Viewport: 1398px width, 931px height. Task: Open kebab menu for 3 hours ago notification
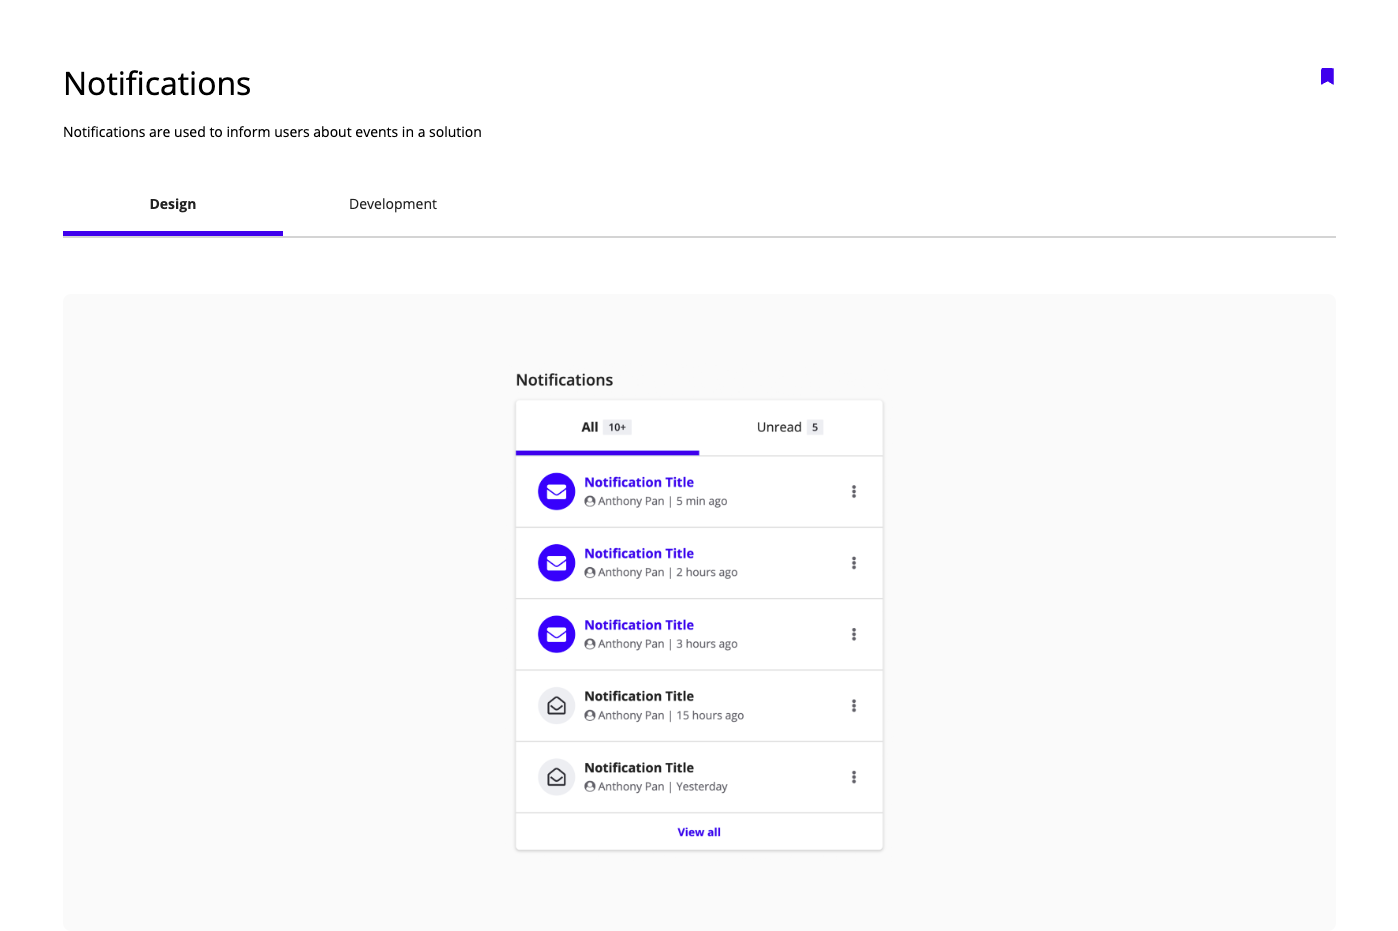pyautogui.click(x=854, y=634)
